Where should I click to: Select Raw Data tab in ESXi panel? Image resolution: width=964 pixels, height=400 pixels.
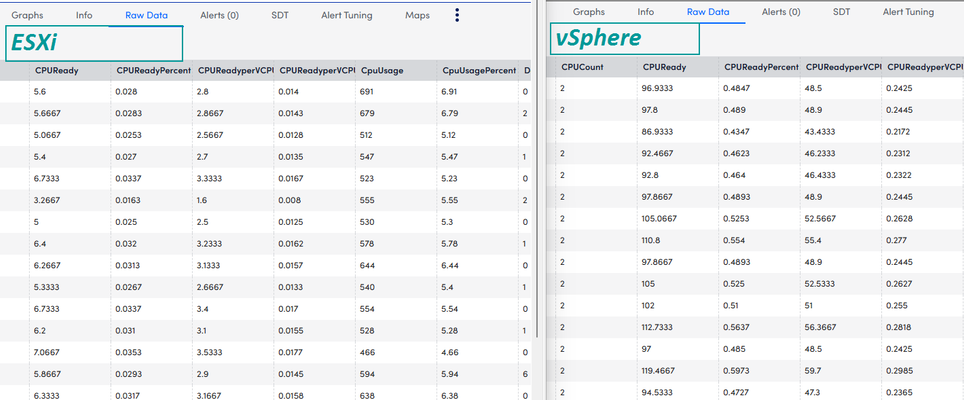(x=146, y=15)
